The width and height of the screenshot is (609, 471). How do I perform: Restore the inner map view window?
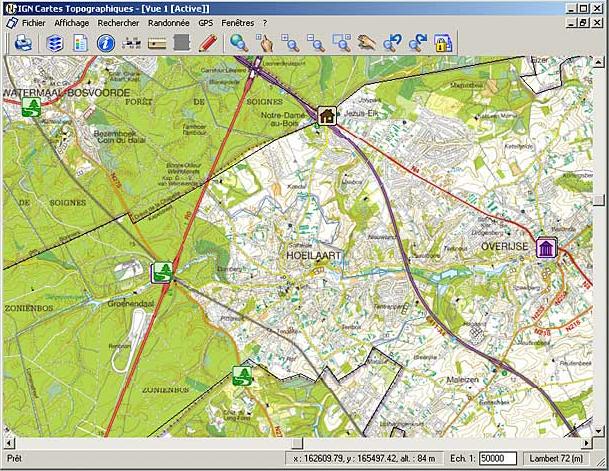583,23
